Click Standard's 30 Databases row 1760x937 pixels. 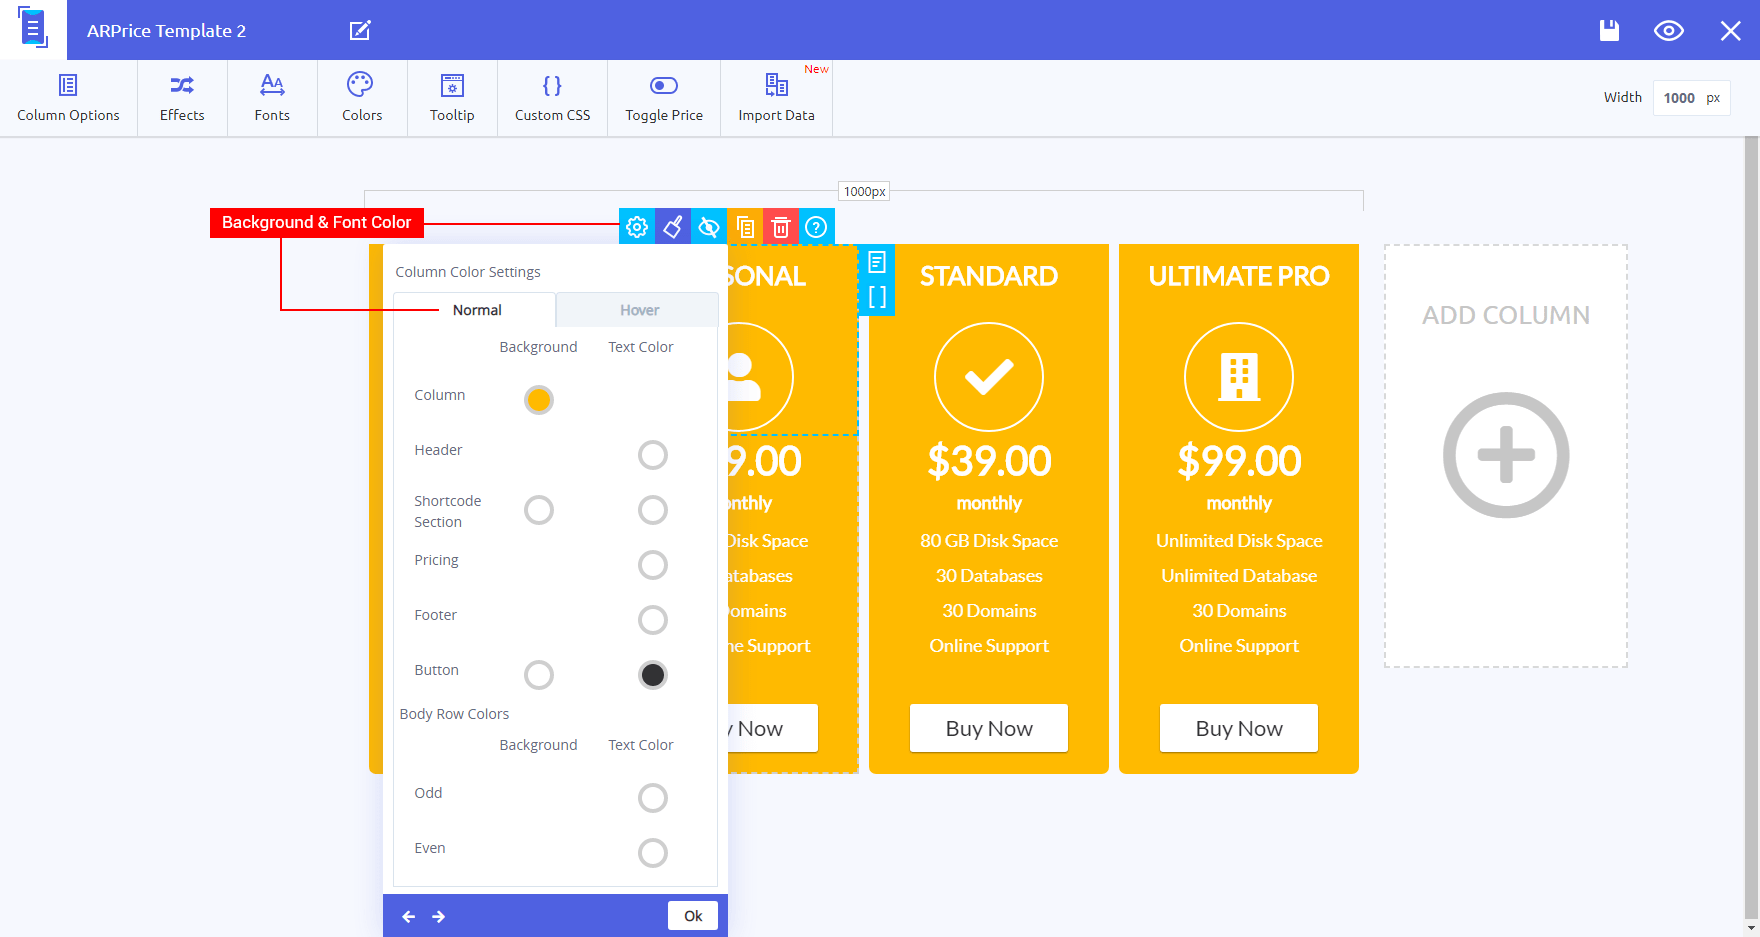click(989, 576)
